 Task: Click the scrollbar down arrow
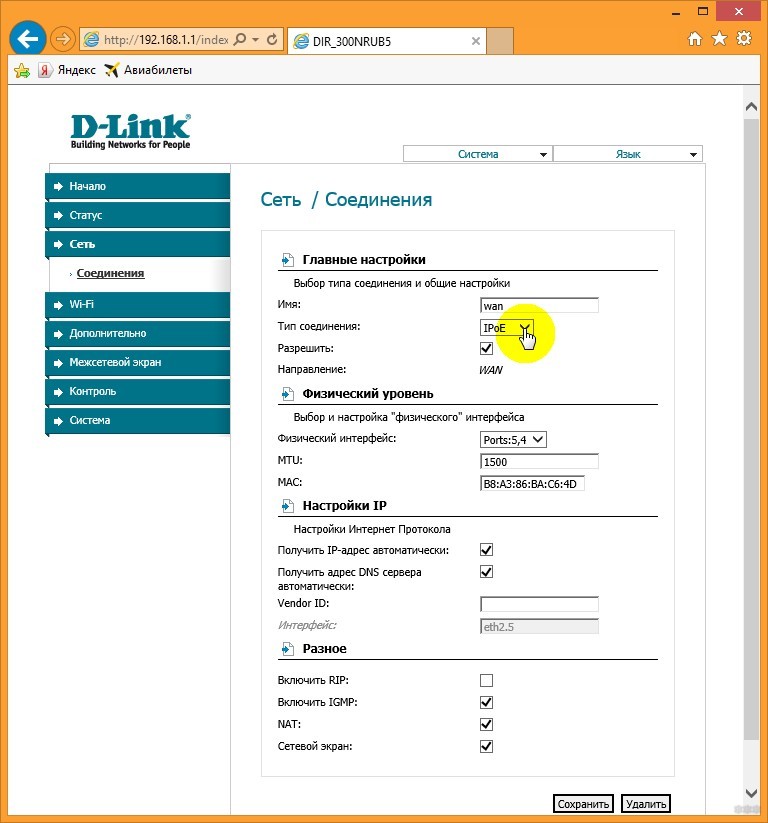point(751,793)
